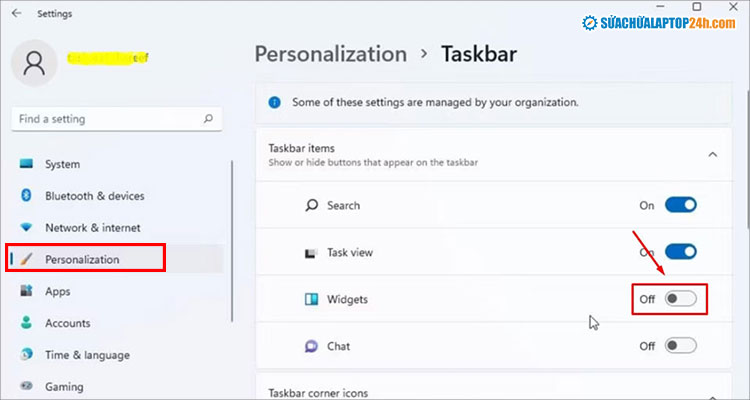Screen dimensions: 750x400
Task: Turn off the Task view toggle
Action: [680, 252]
